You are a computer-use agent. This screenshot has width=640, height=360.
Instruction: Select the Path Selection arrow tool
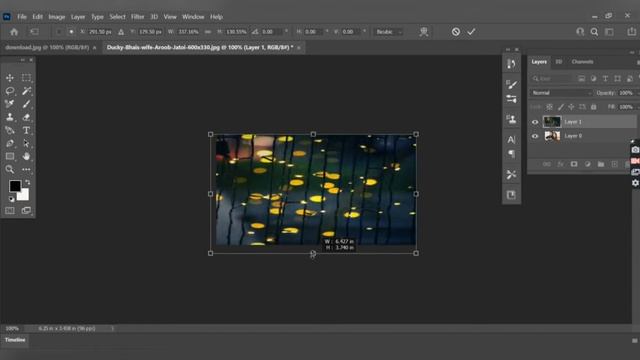pos(26,143)
